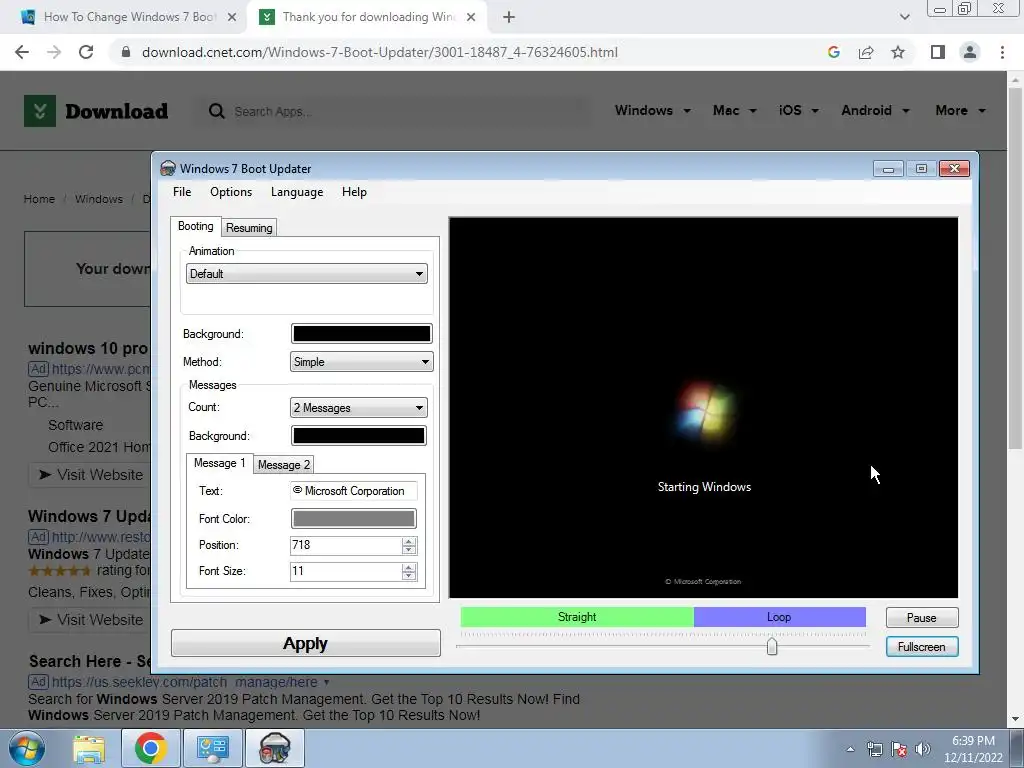The height and width of the screenshot is (768, 1024).
Task: Click the Google icon in address bar
Action: pos(833,52)
